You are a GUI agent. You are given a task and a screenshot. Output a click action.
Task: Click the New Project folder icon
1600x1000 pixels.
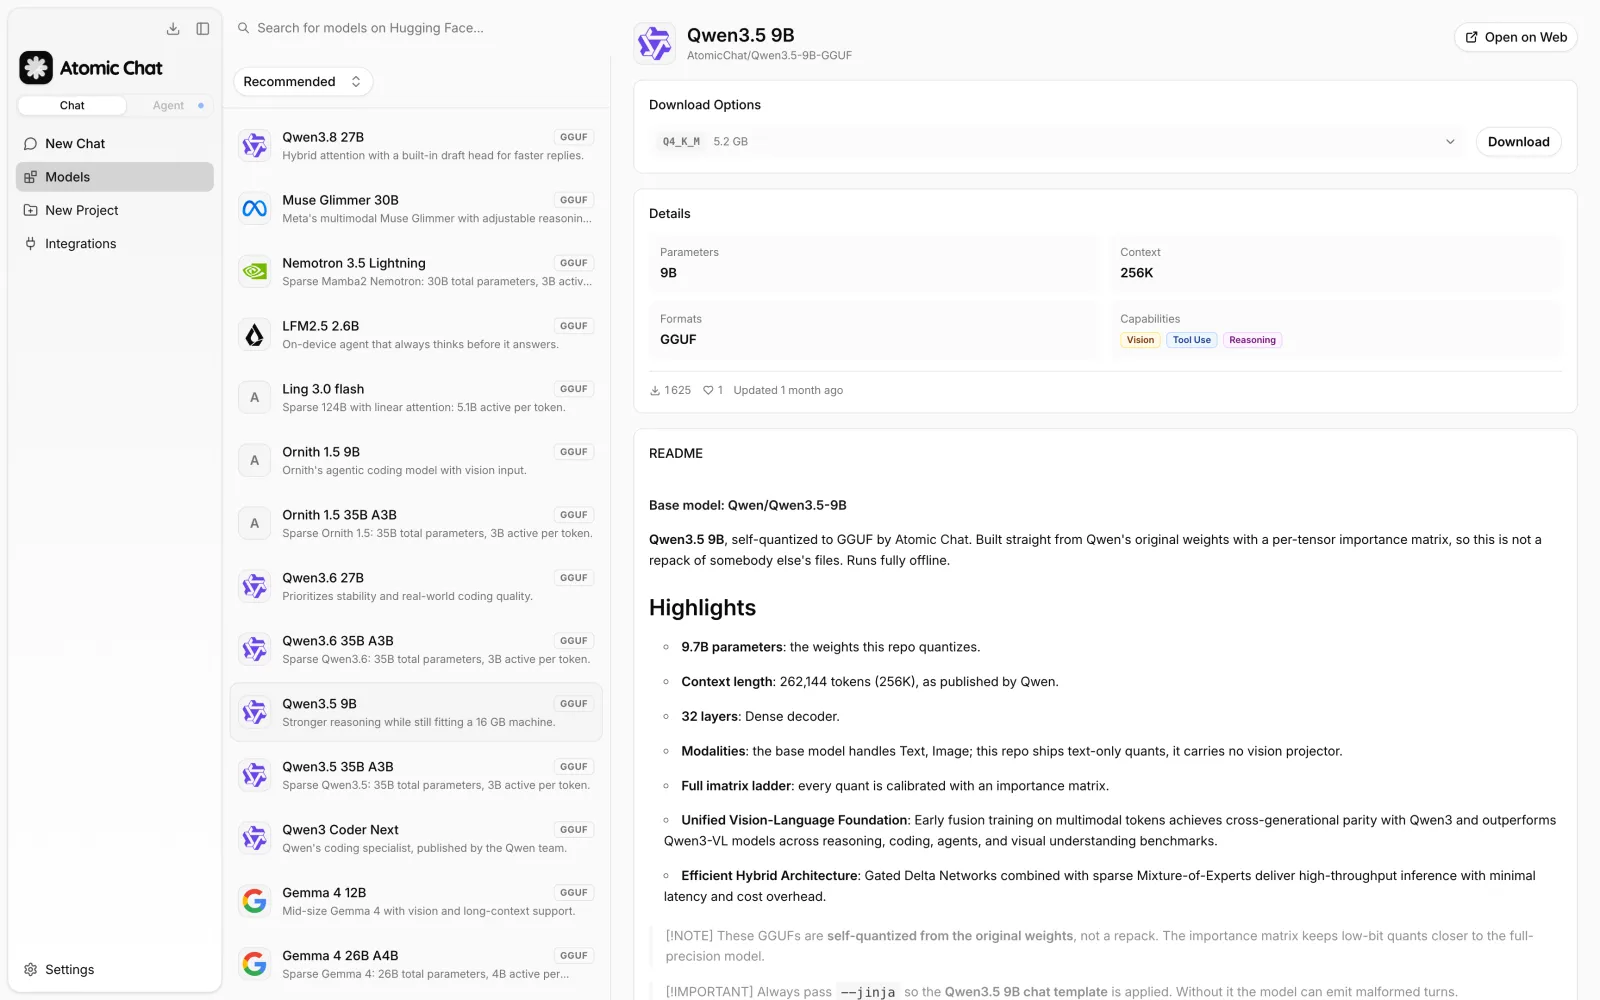[30, 210]
